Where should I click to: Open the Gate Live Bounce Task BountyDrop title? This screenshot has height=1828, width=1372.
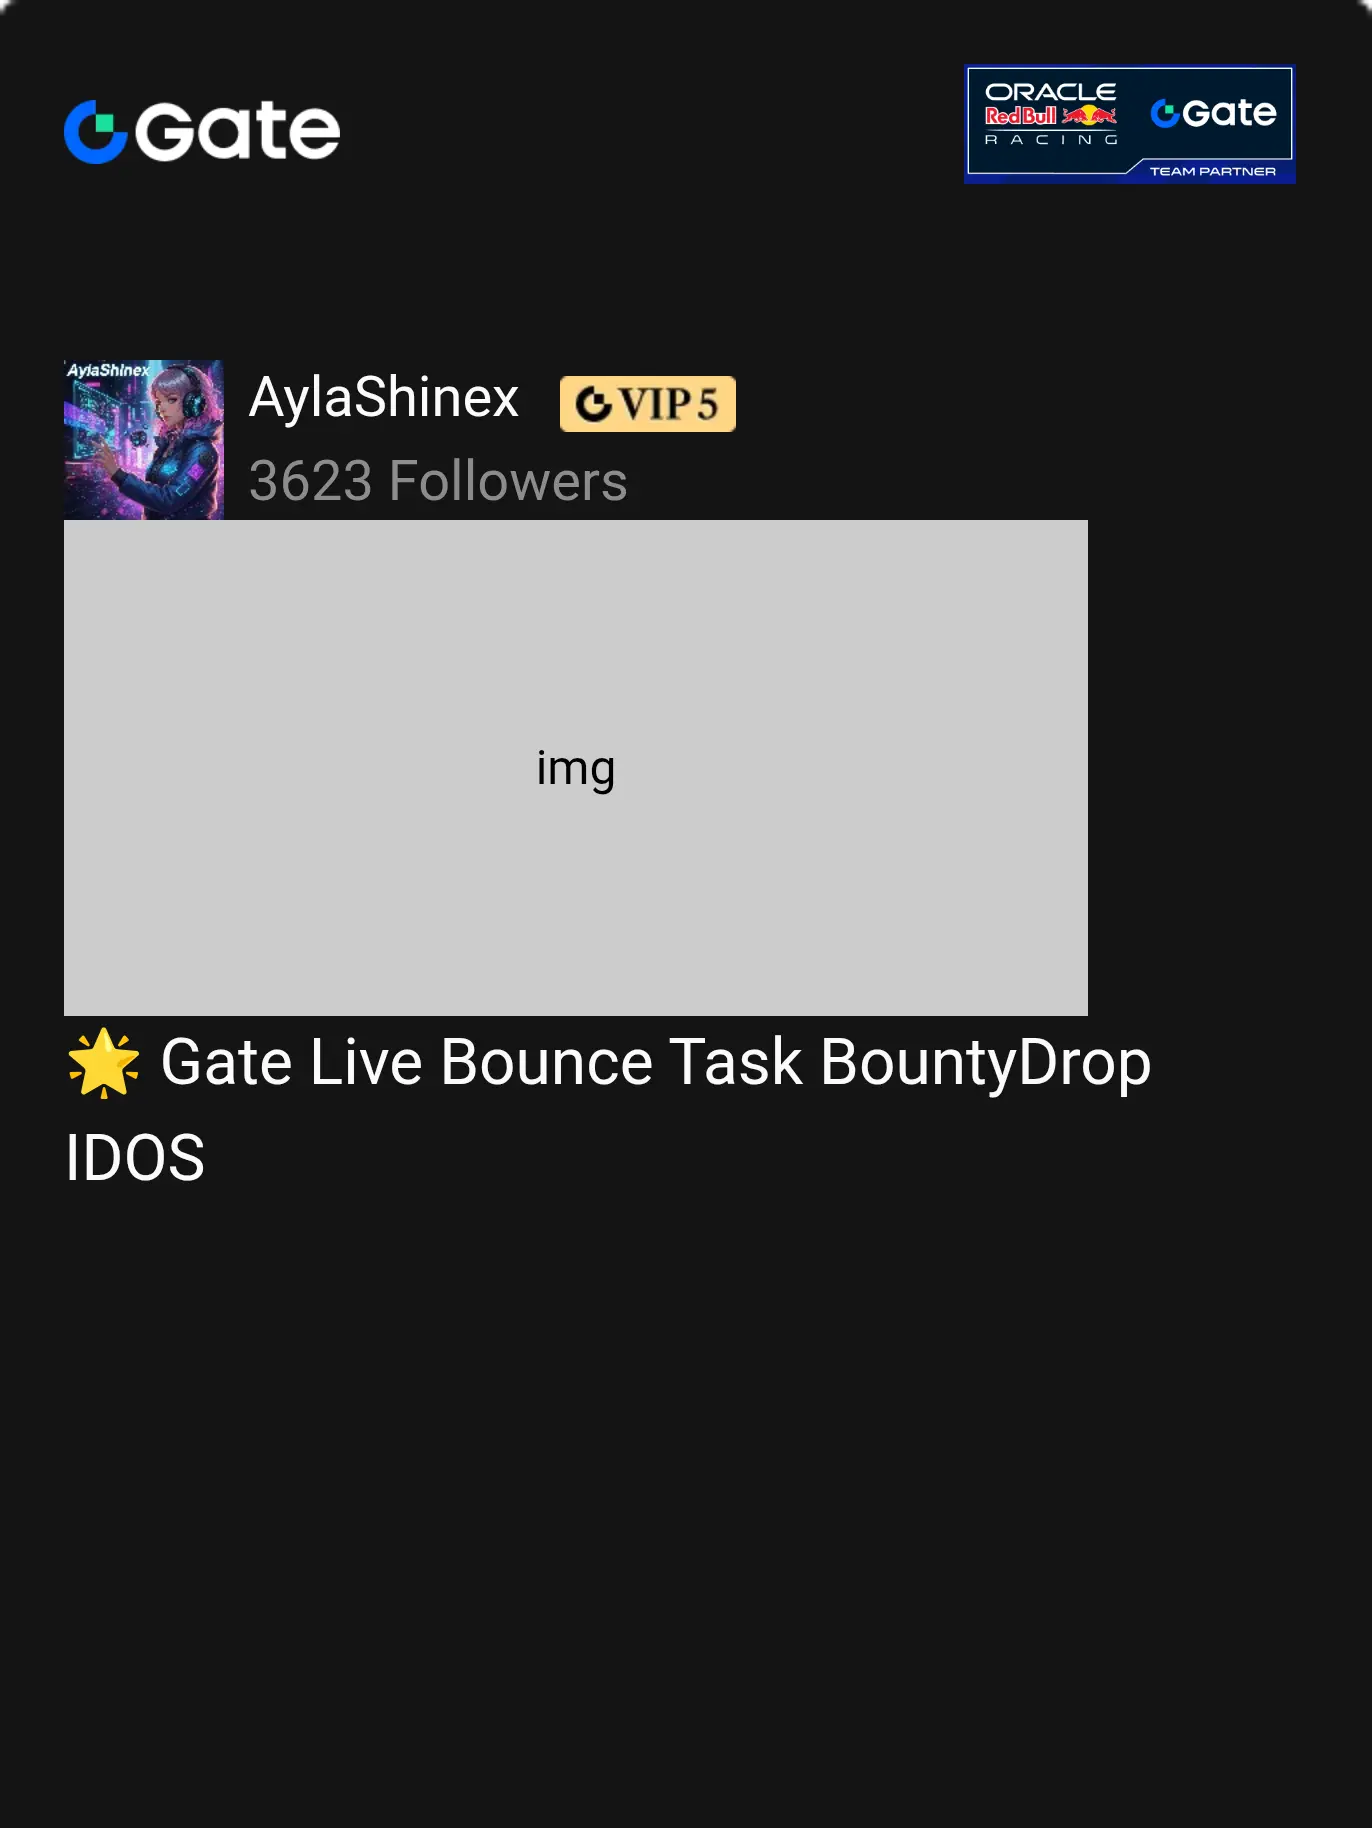coord(656,1063)
